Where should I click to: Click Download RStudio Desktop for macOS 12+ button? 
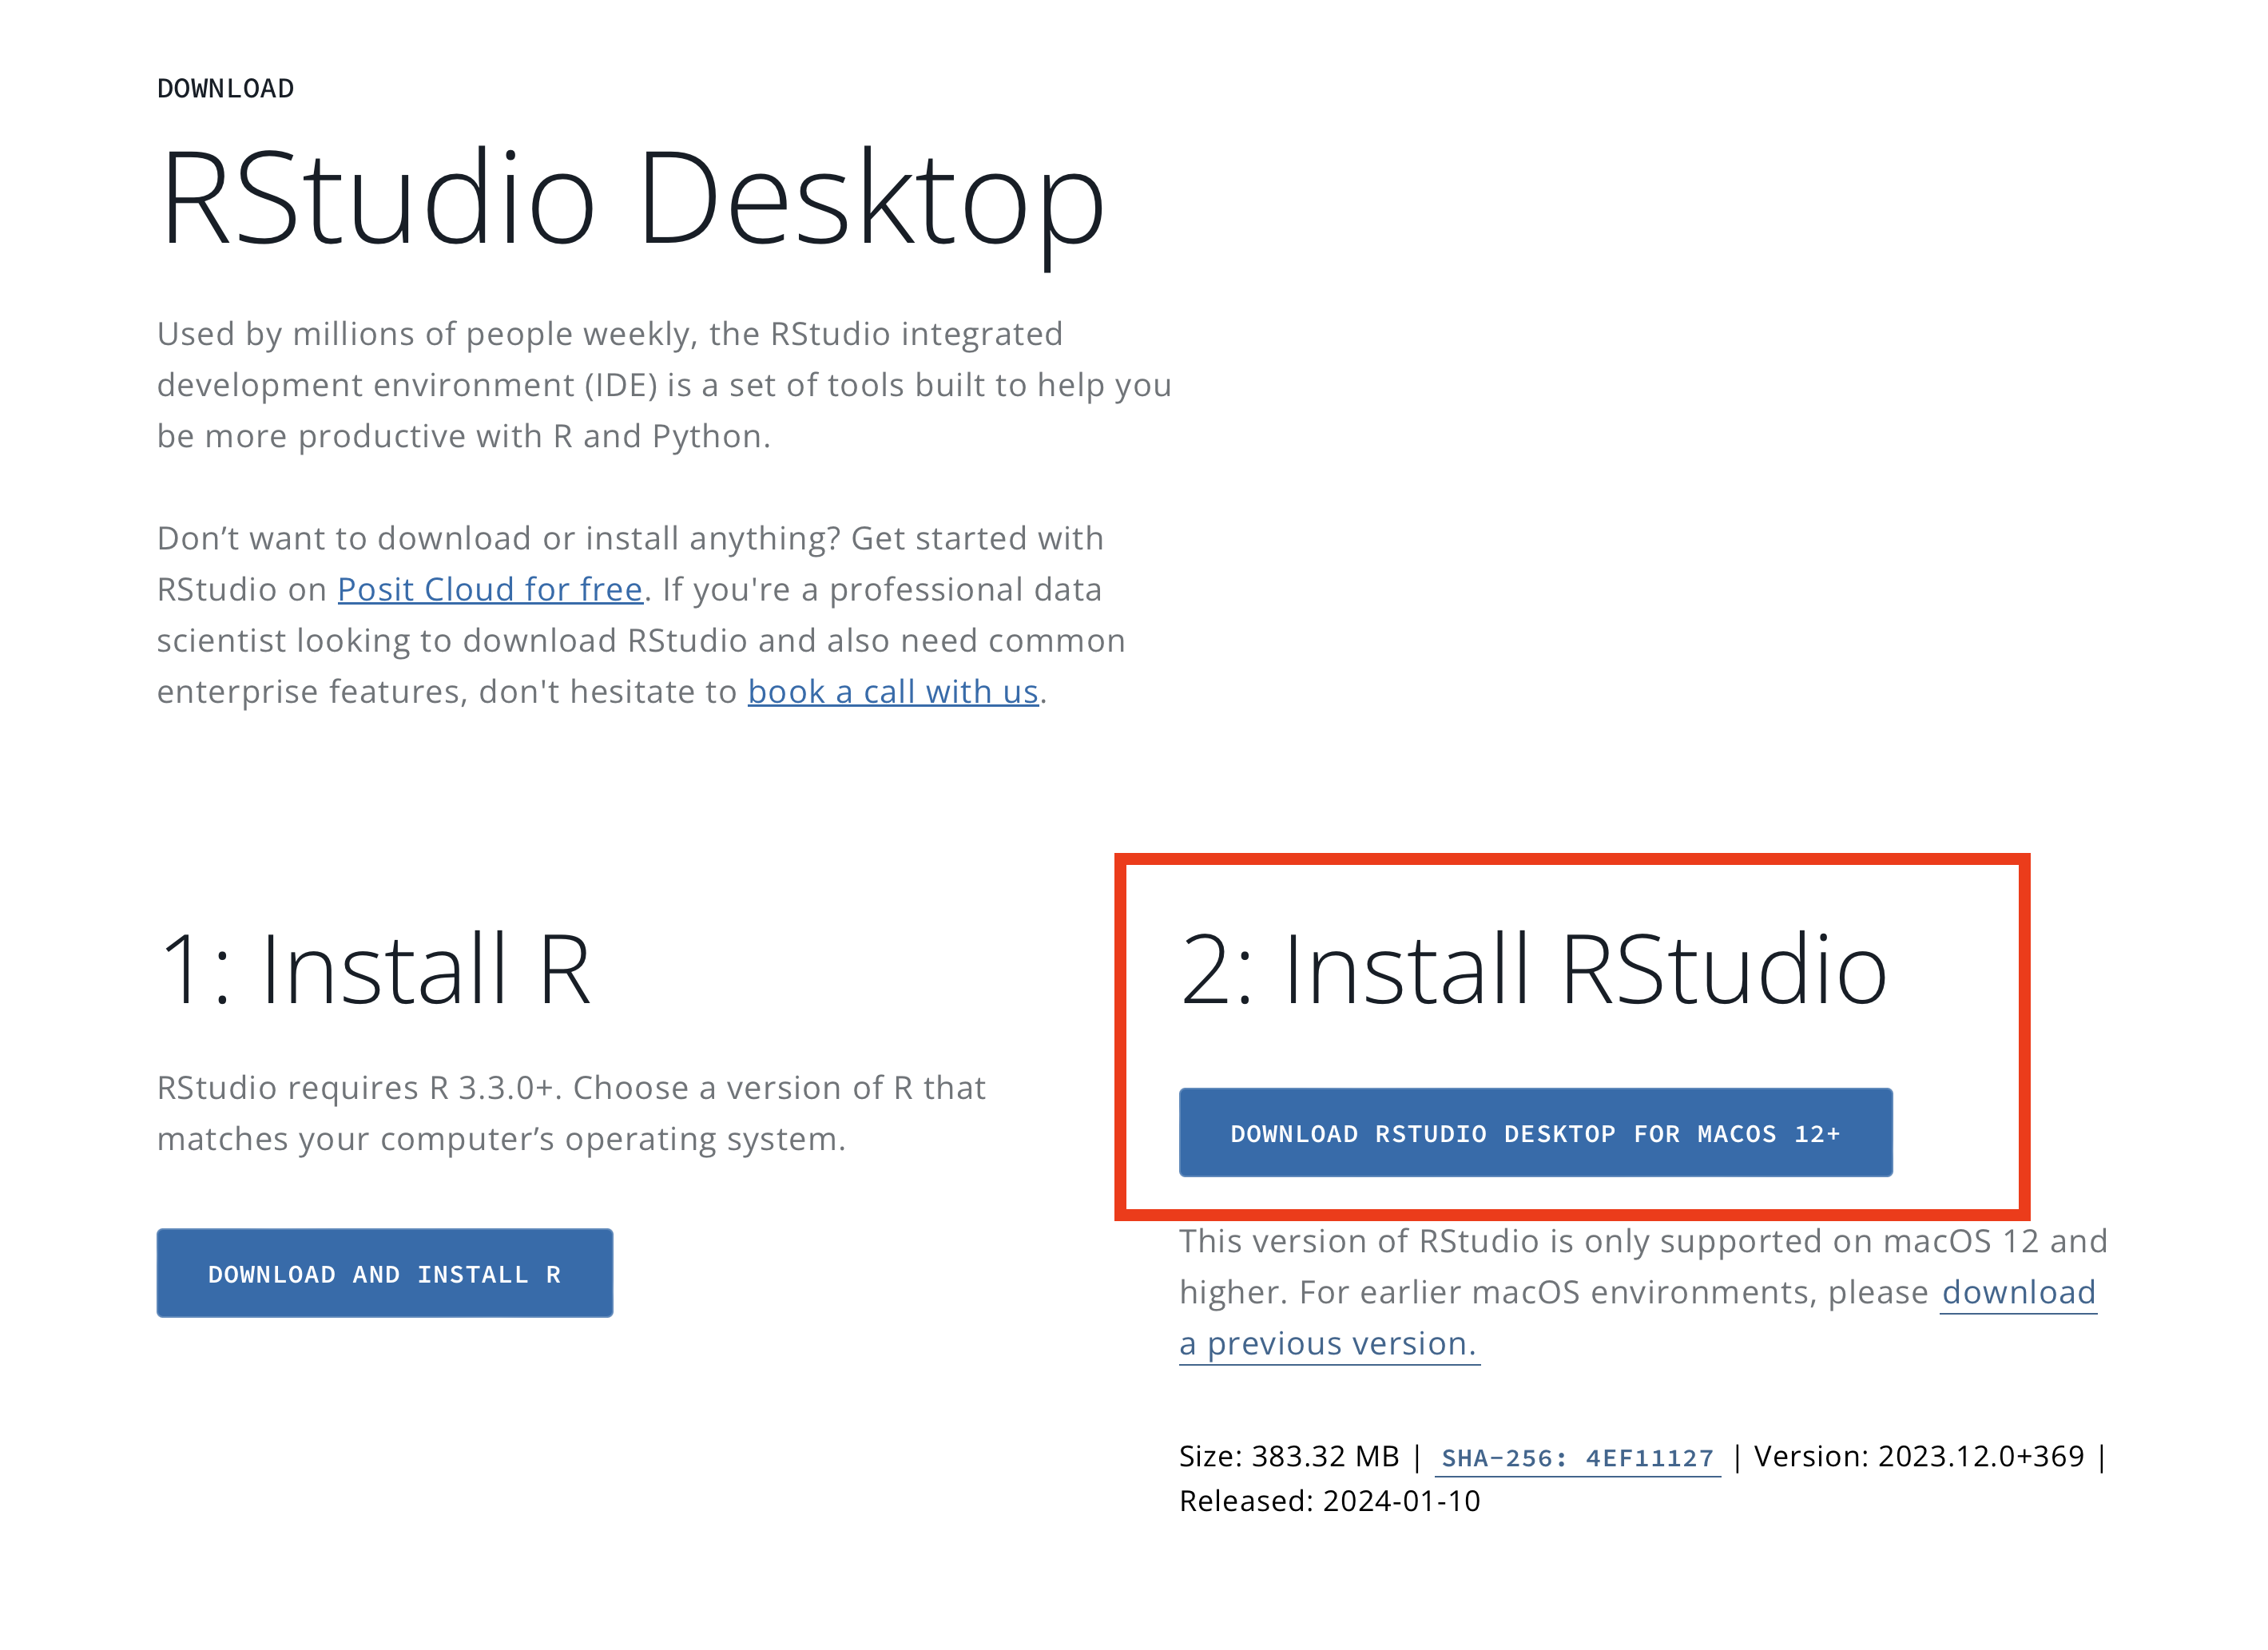click(x=1535, y=1133)
